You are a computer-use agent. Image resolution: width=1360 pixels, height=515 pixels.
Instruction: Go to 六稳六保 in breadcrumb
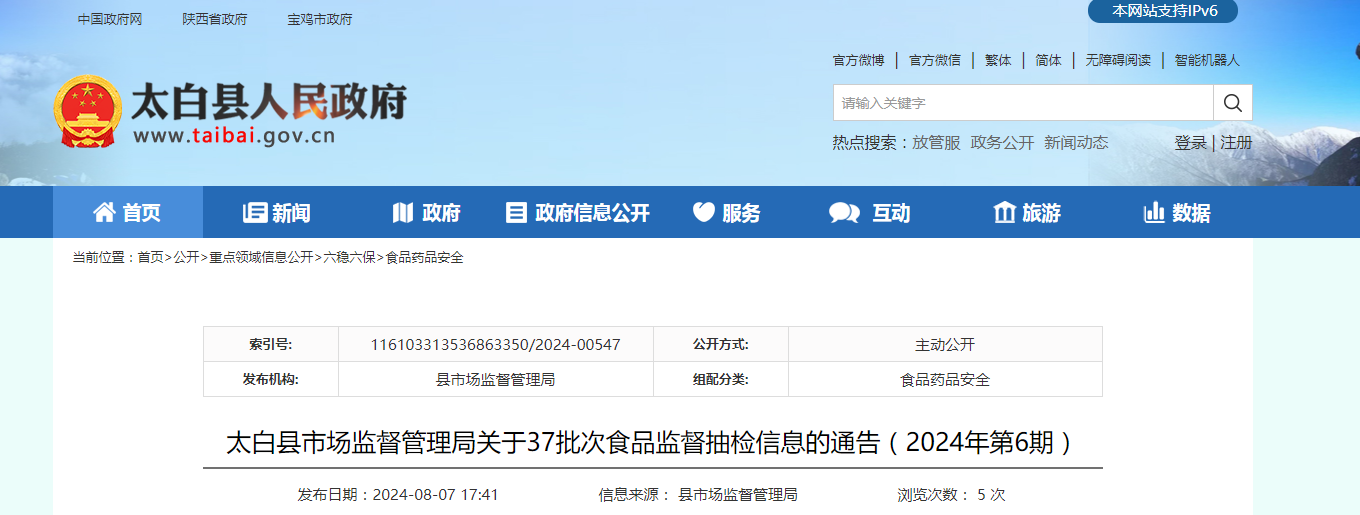(x=349, y=258)
